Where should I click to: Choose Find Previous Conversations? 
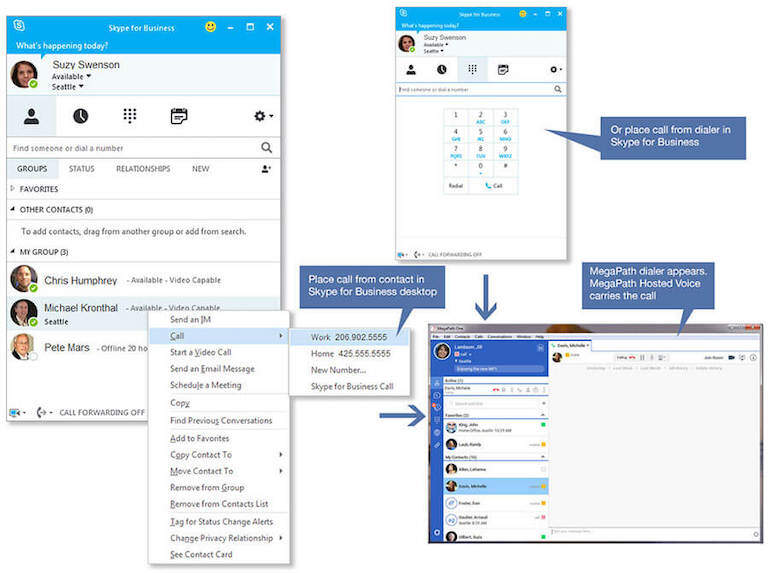(221, 420)
